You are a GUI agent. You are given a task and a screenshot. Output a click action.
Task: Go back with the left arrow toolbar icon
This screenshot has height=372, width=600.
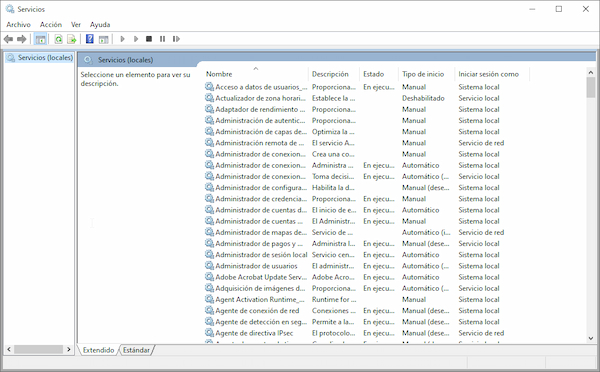coord(8,39)
